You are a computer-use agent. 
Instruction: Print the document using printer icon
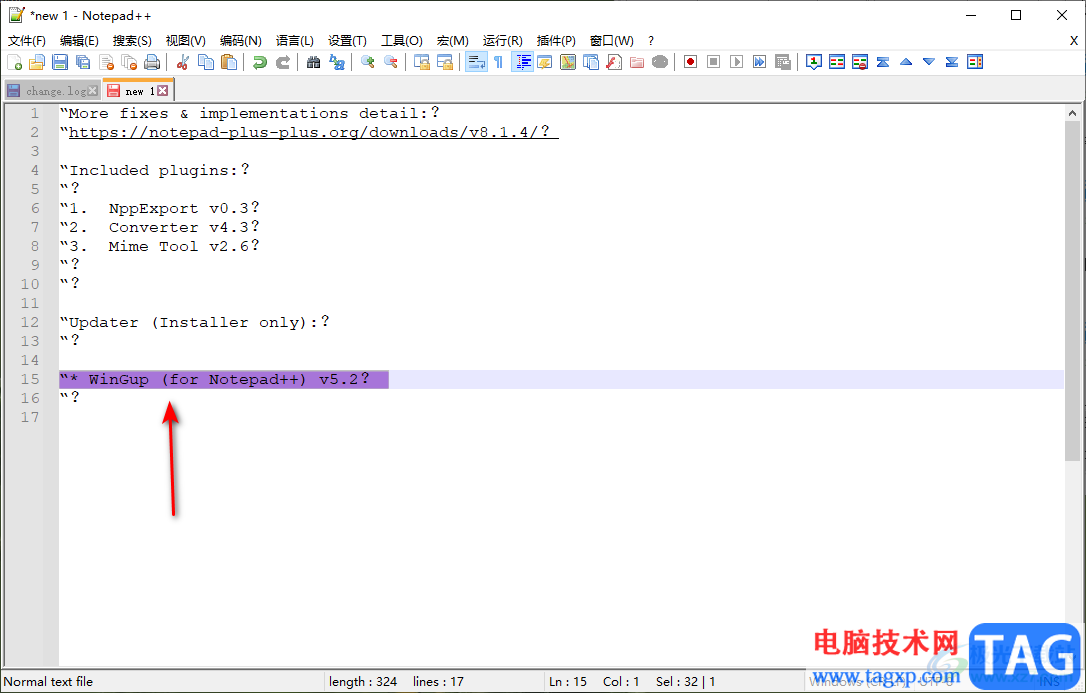tap(152, 62)
